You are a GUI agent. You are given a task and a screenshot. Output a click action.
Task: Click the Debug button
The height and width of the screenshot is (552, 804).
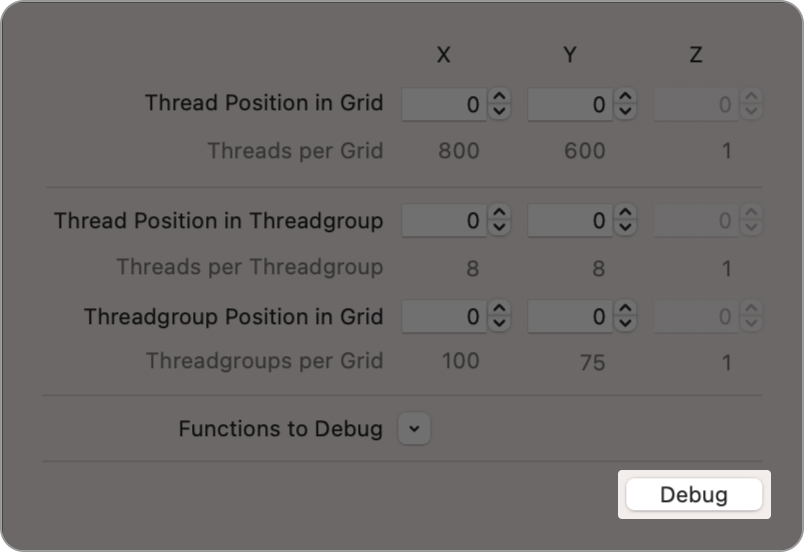694,495
